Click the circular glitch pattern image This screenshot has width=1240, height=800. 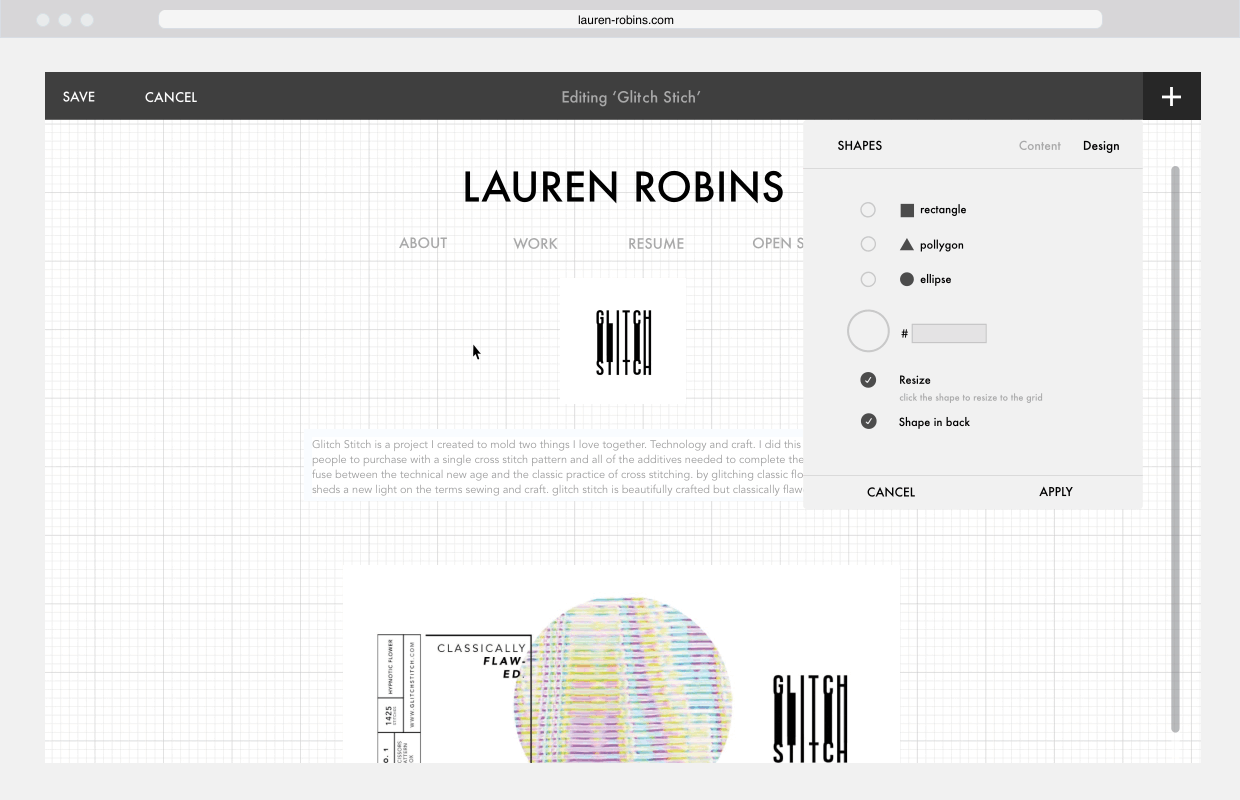(622, 680)
